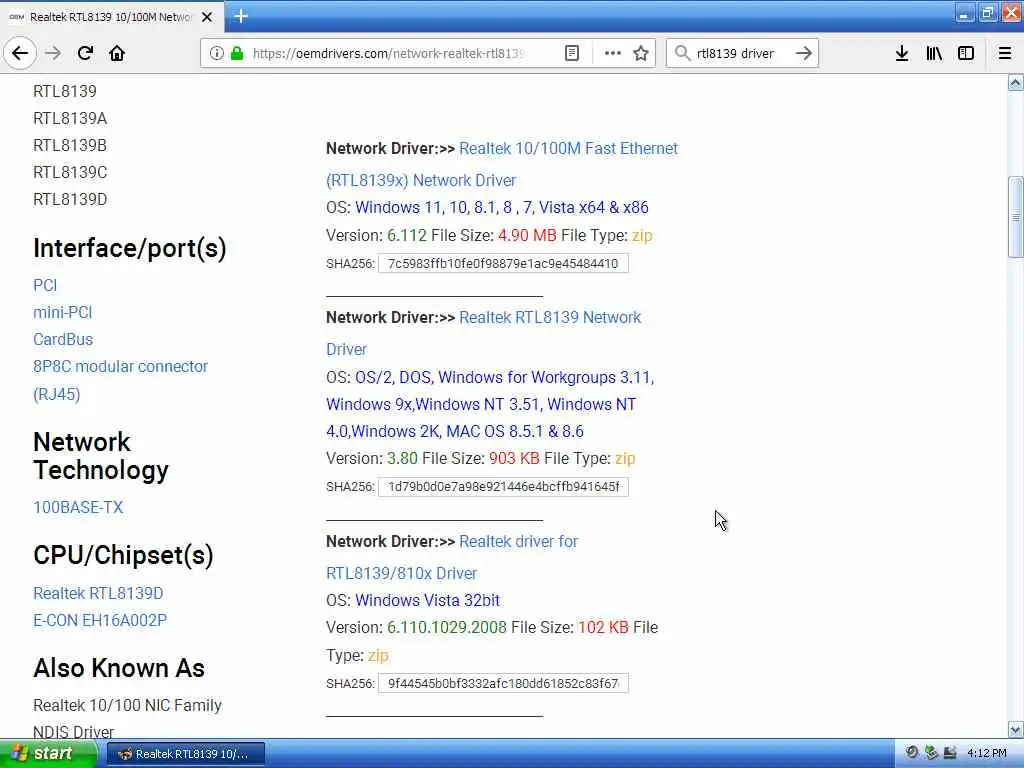The image size is (1024, 768).
Task: Follow the CardBus link
Action: [63, 340]
